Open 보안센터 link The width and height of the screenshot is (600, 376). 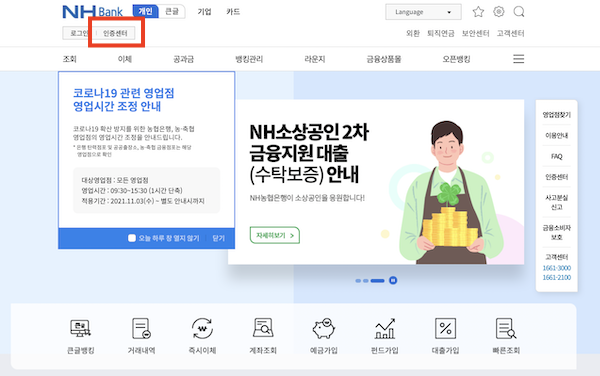click(x=475, y=33)
